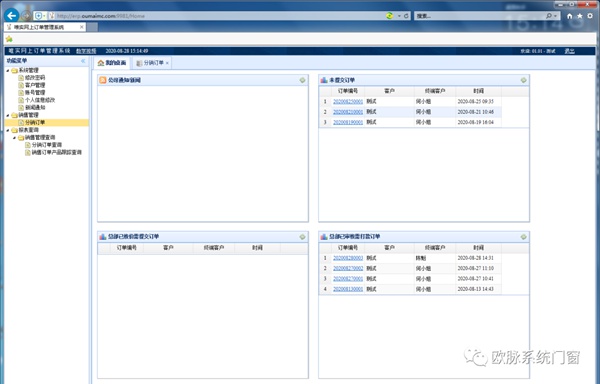Open order 202008250001 dated 2020-08-25
Image resolution: width=600 pixels, height=384 pixels.
348,101
